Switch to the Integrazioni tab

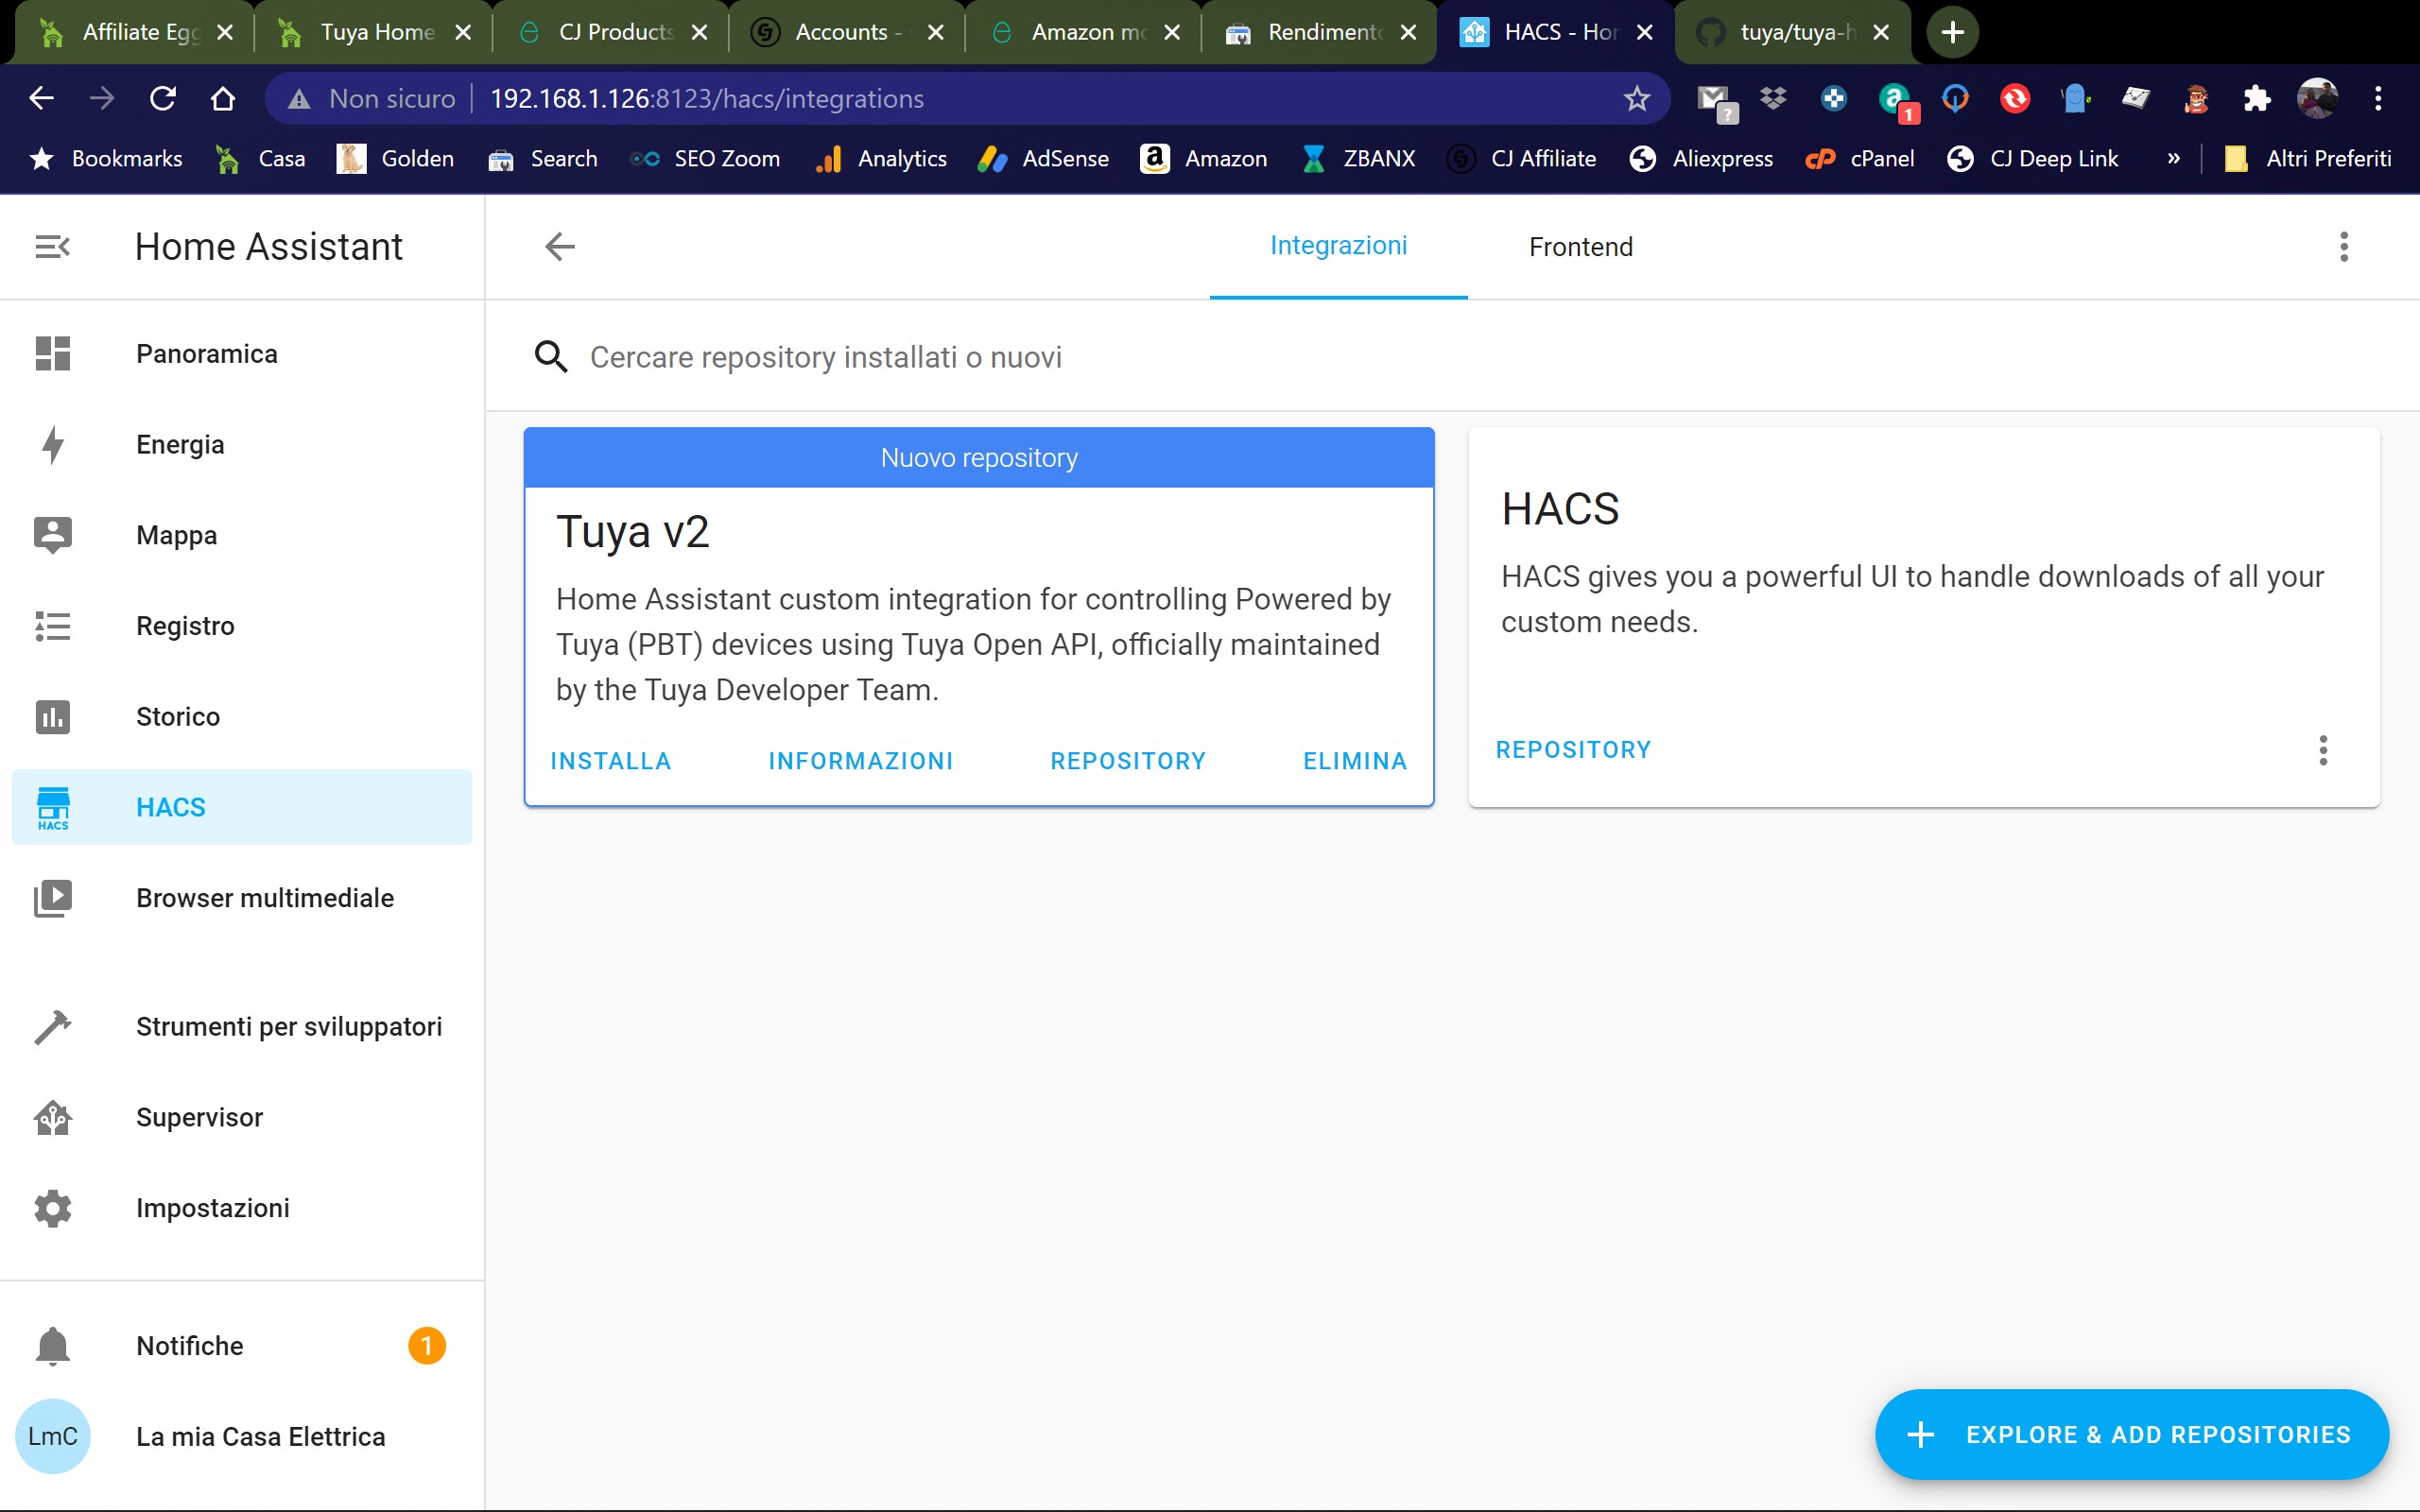1338,246
